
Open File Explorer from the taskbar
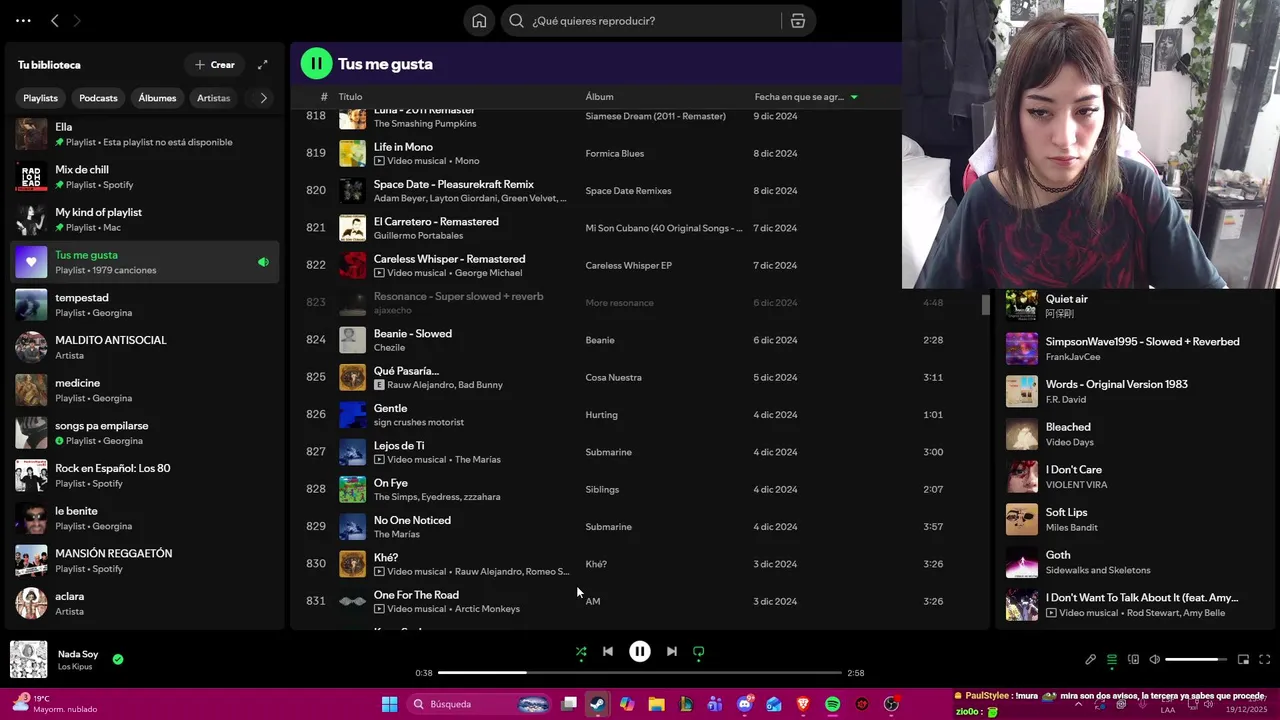click(656, 704)
